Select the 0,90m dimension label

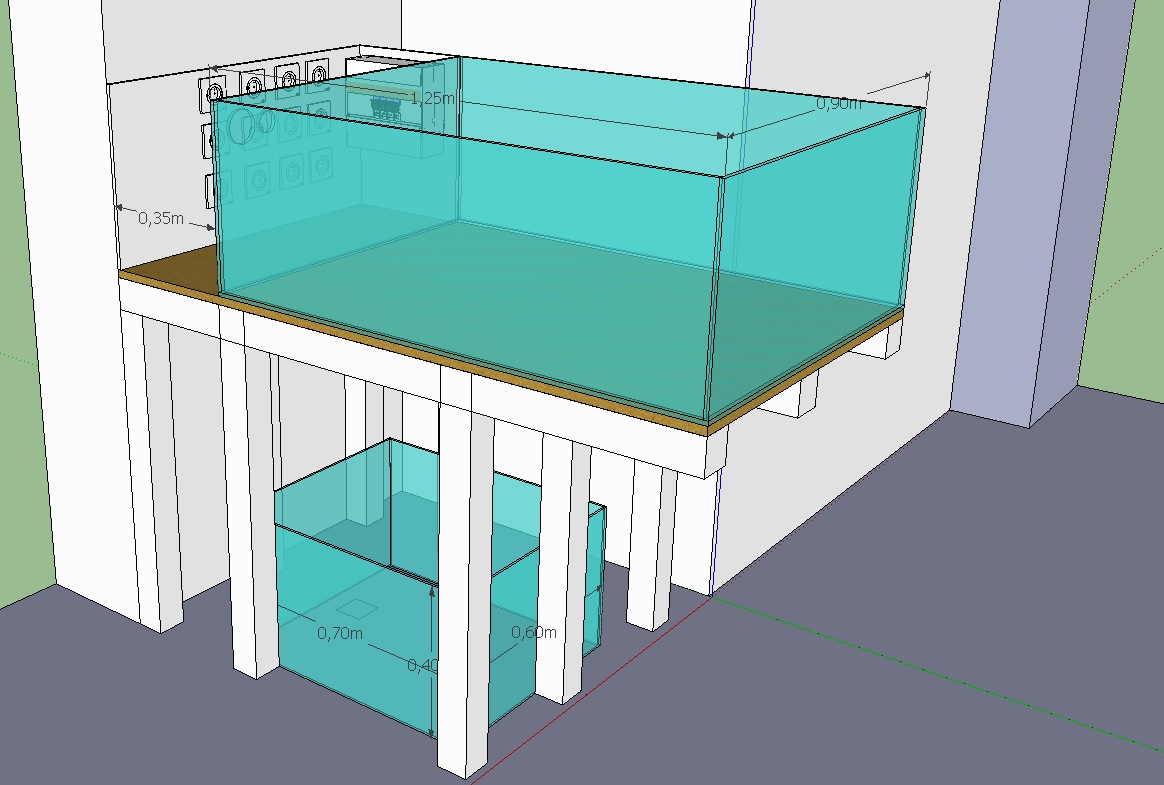[x=839, y=103]
